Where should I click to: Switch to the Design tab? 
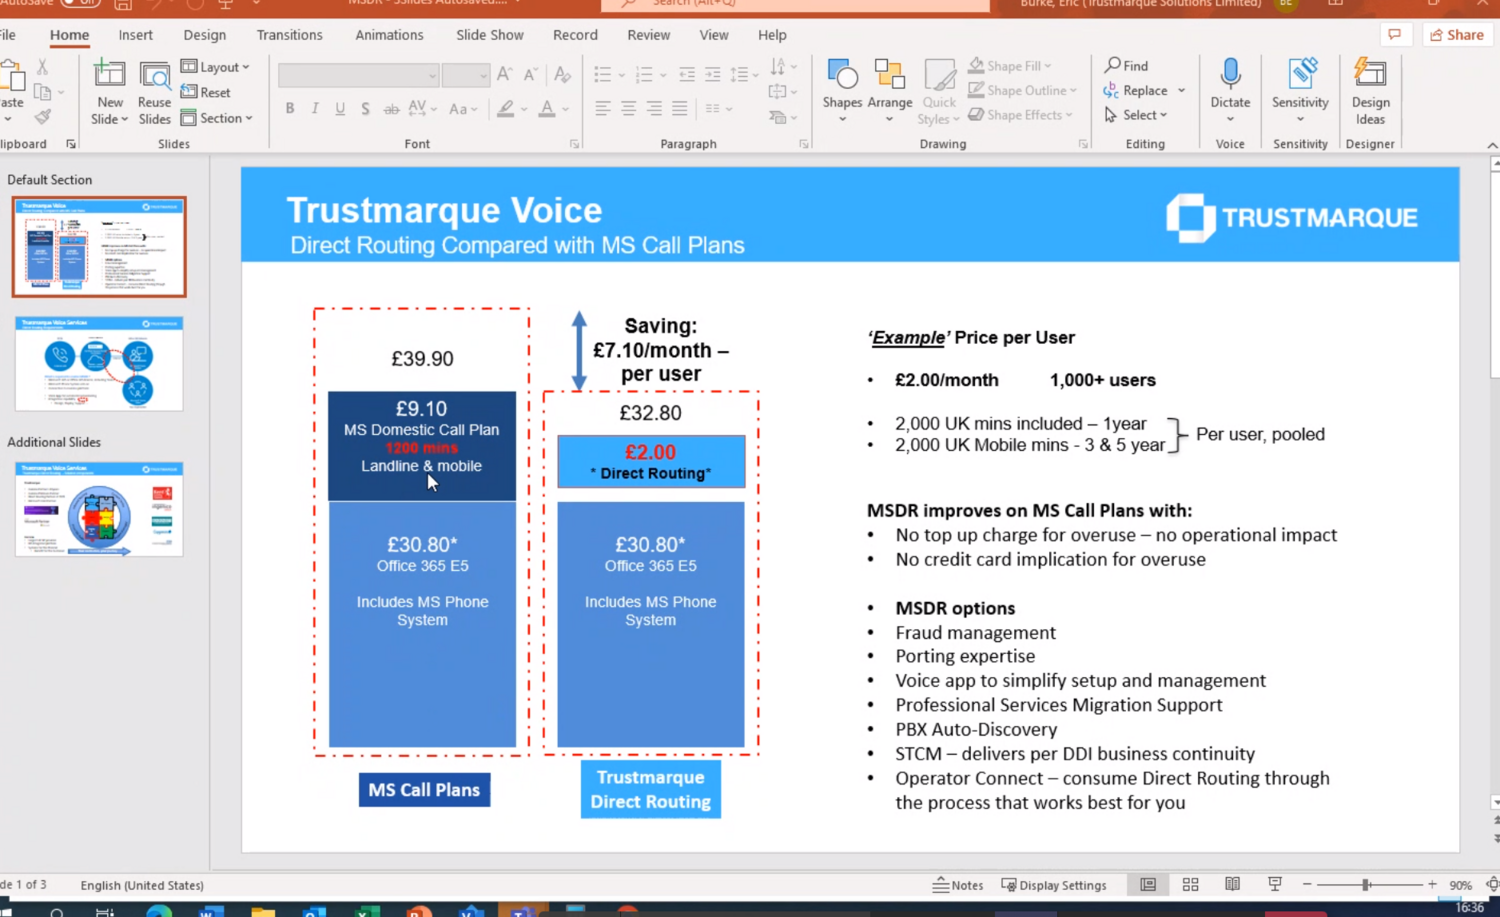(205, 35)
